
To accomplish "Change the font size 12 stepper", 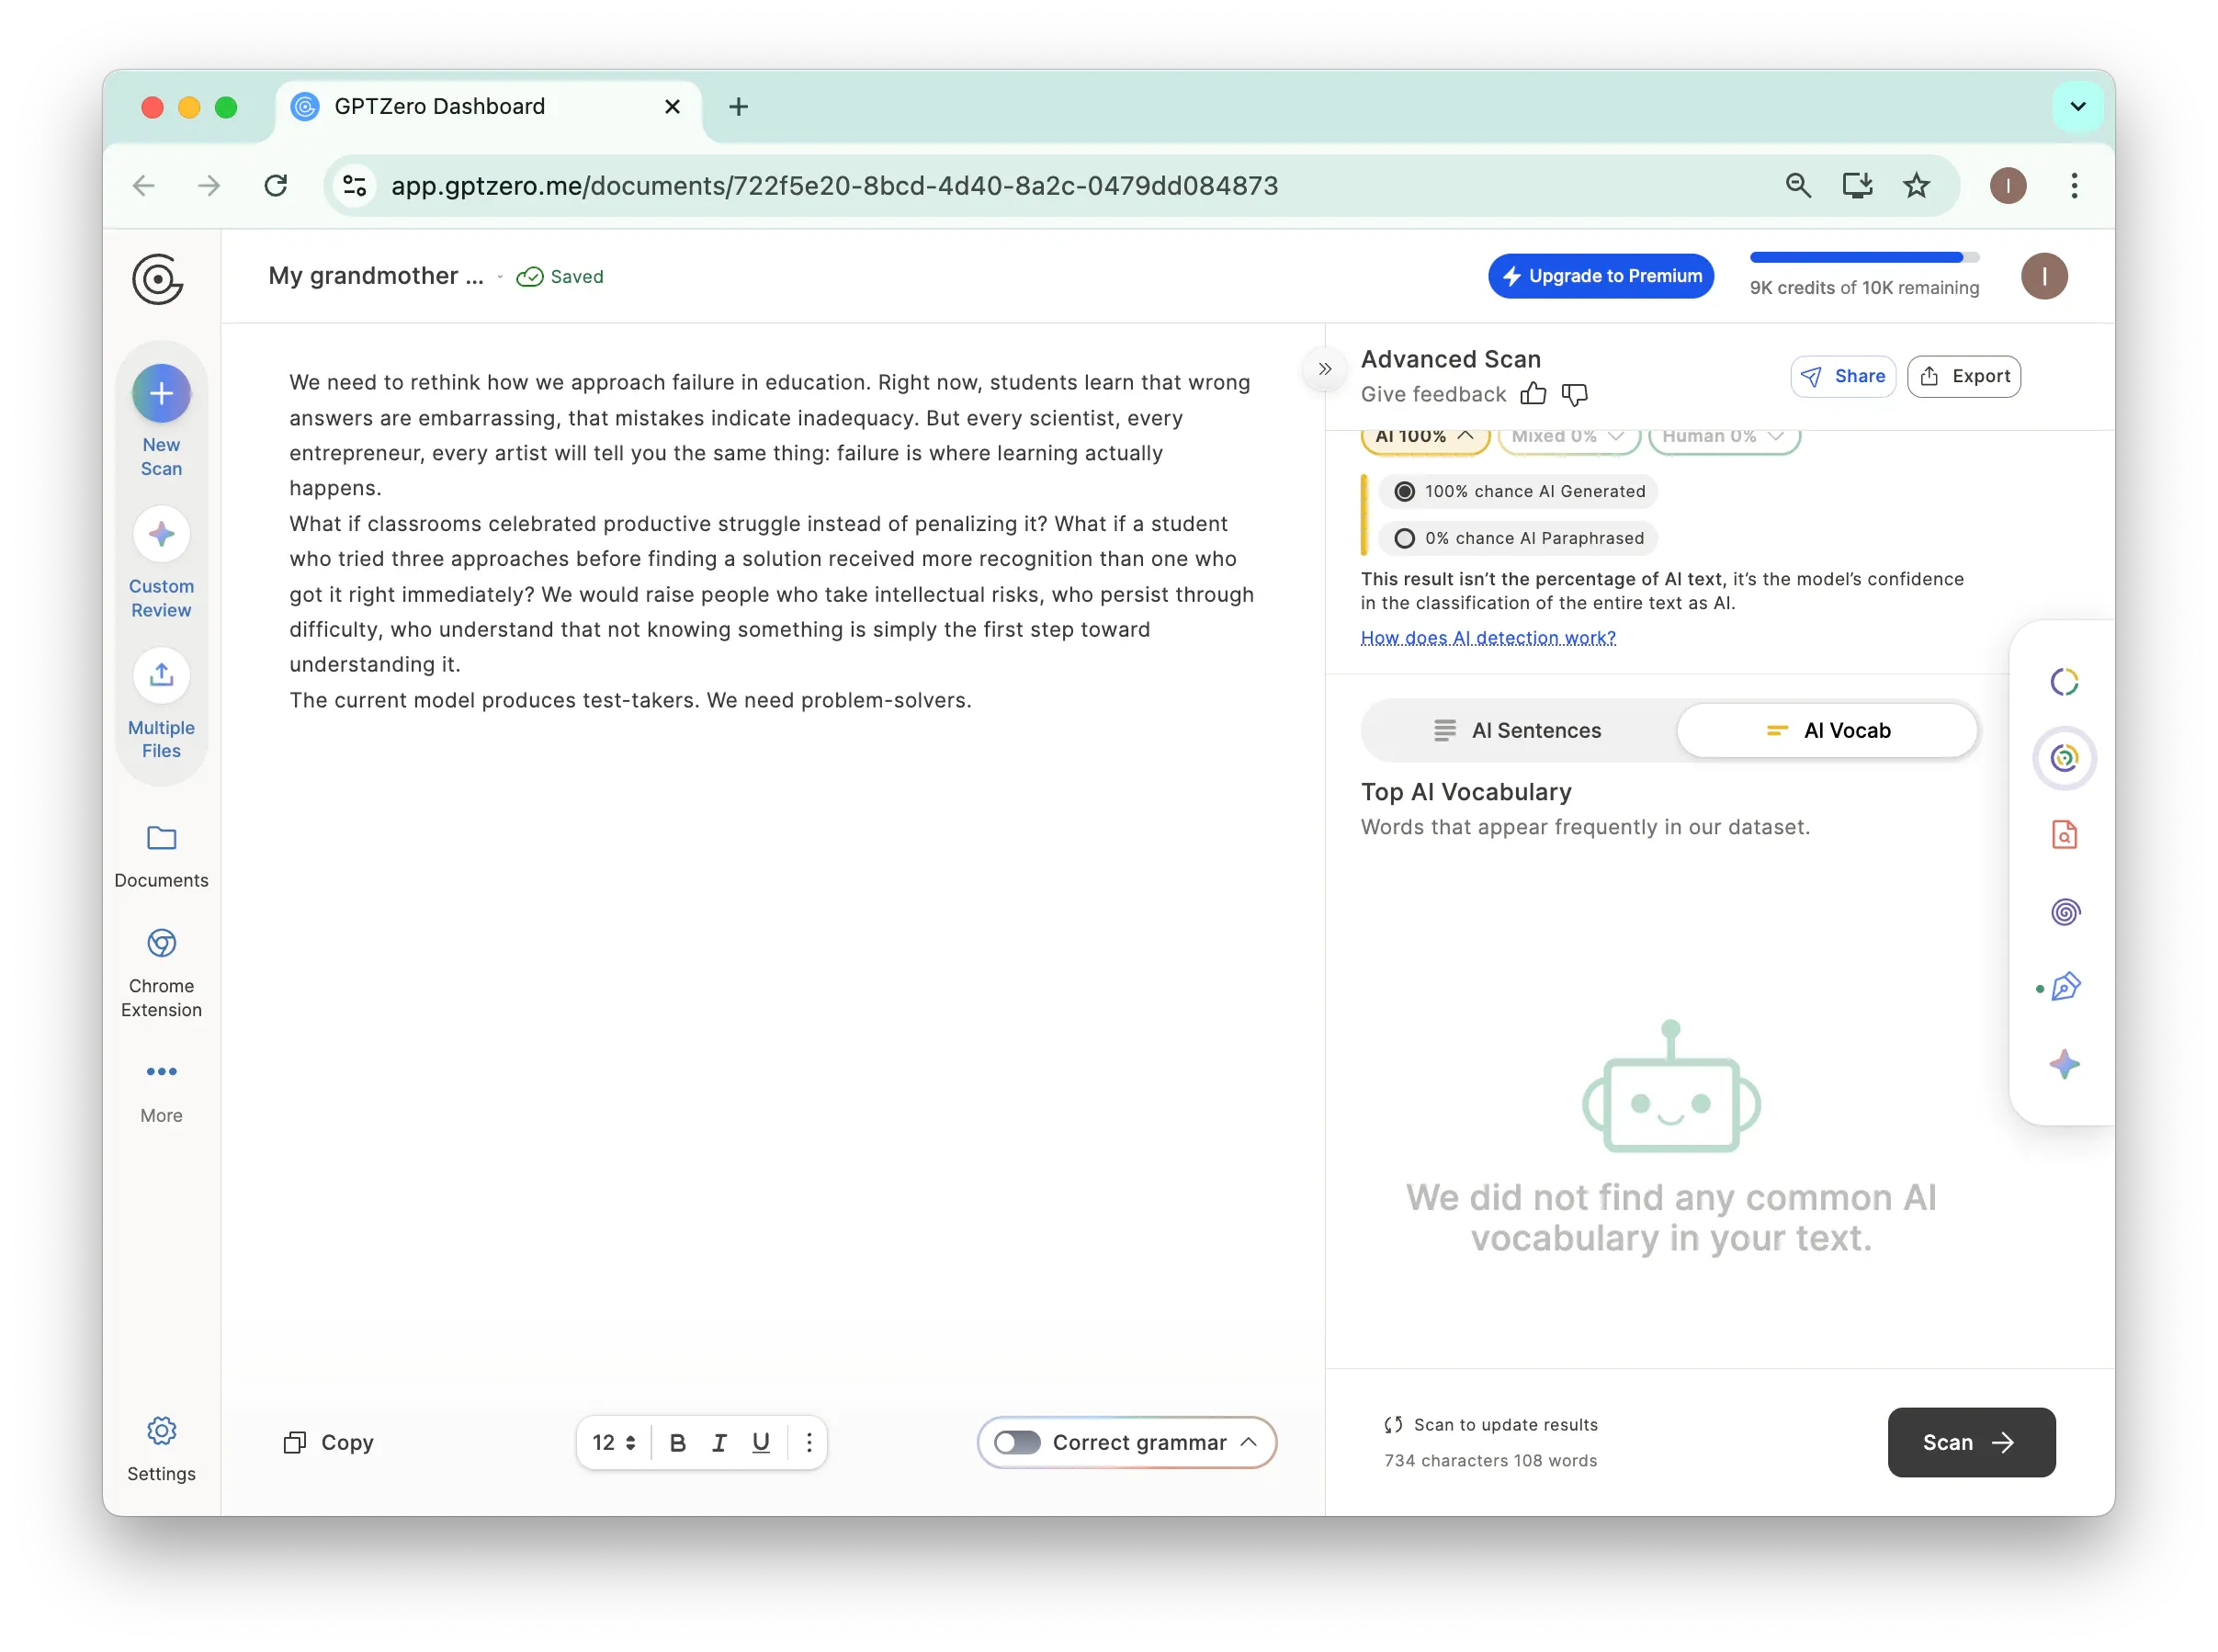I will (x=614, y=1442).
